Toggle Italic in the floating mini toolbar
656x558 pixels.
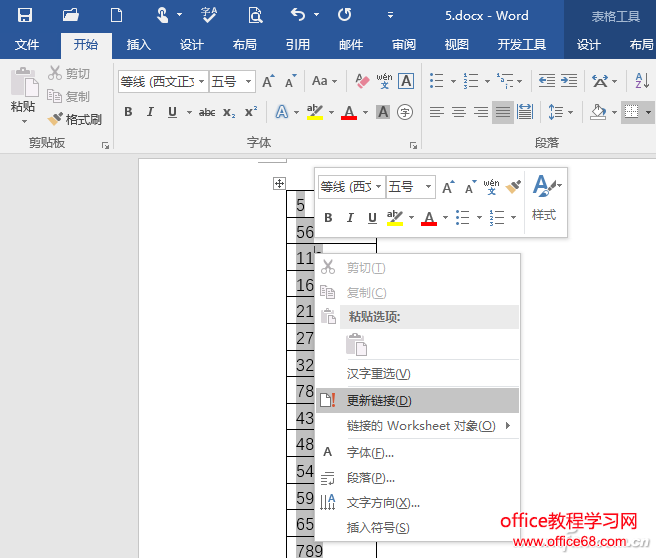[x=350, y=218]
